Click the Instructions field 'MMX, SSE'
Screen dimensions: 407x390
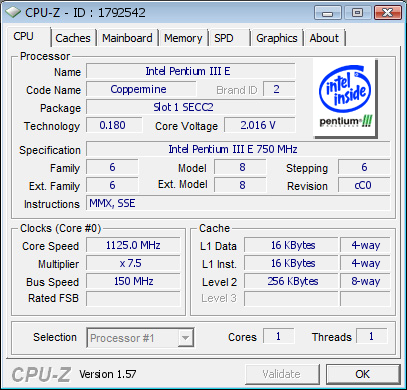[x=238, y=203]
